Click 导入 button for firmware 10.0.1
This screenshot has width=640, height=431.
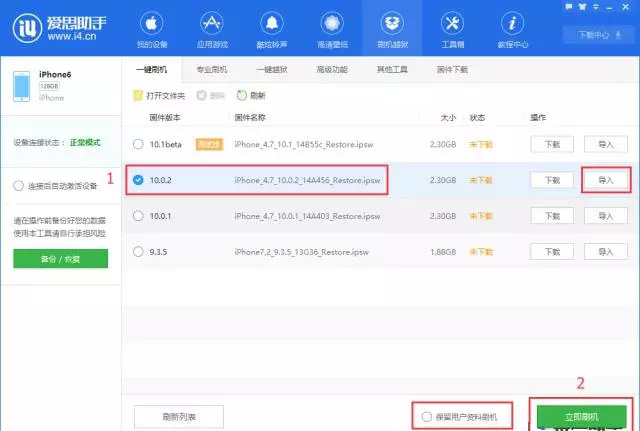(605, 216)
